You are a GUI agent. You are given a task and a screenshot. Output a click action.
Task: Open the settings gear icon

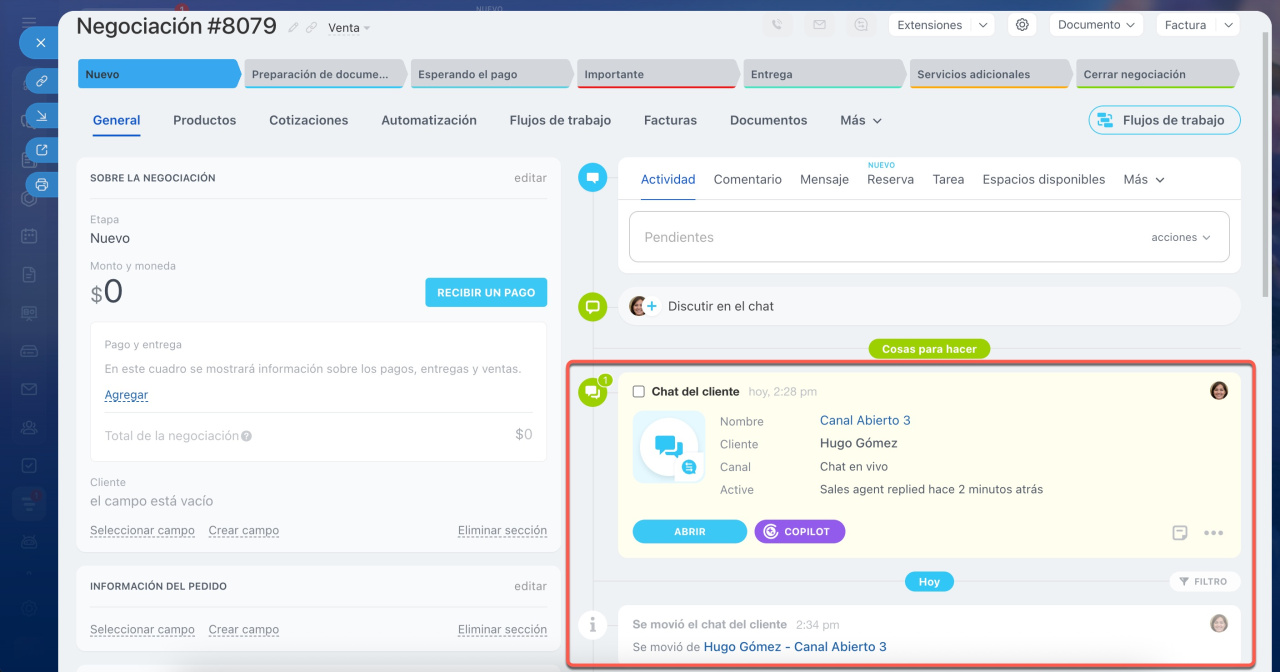click(x=1022, y=25)
